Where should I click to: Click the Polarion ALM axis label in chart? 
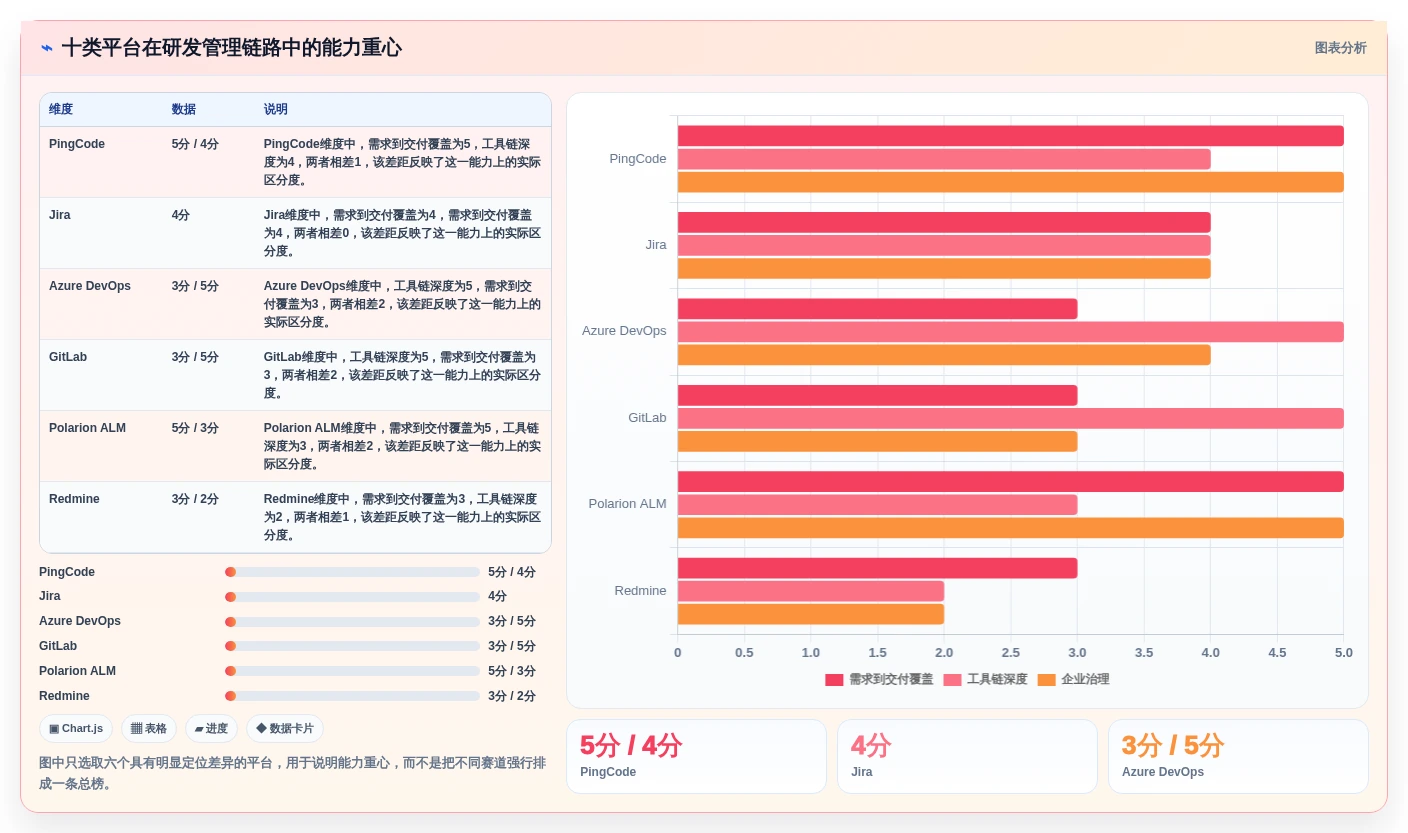click(627, 504)
